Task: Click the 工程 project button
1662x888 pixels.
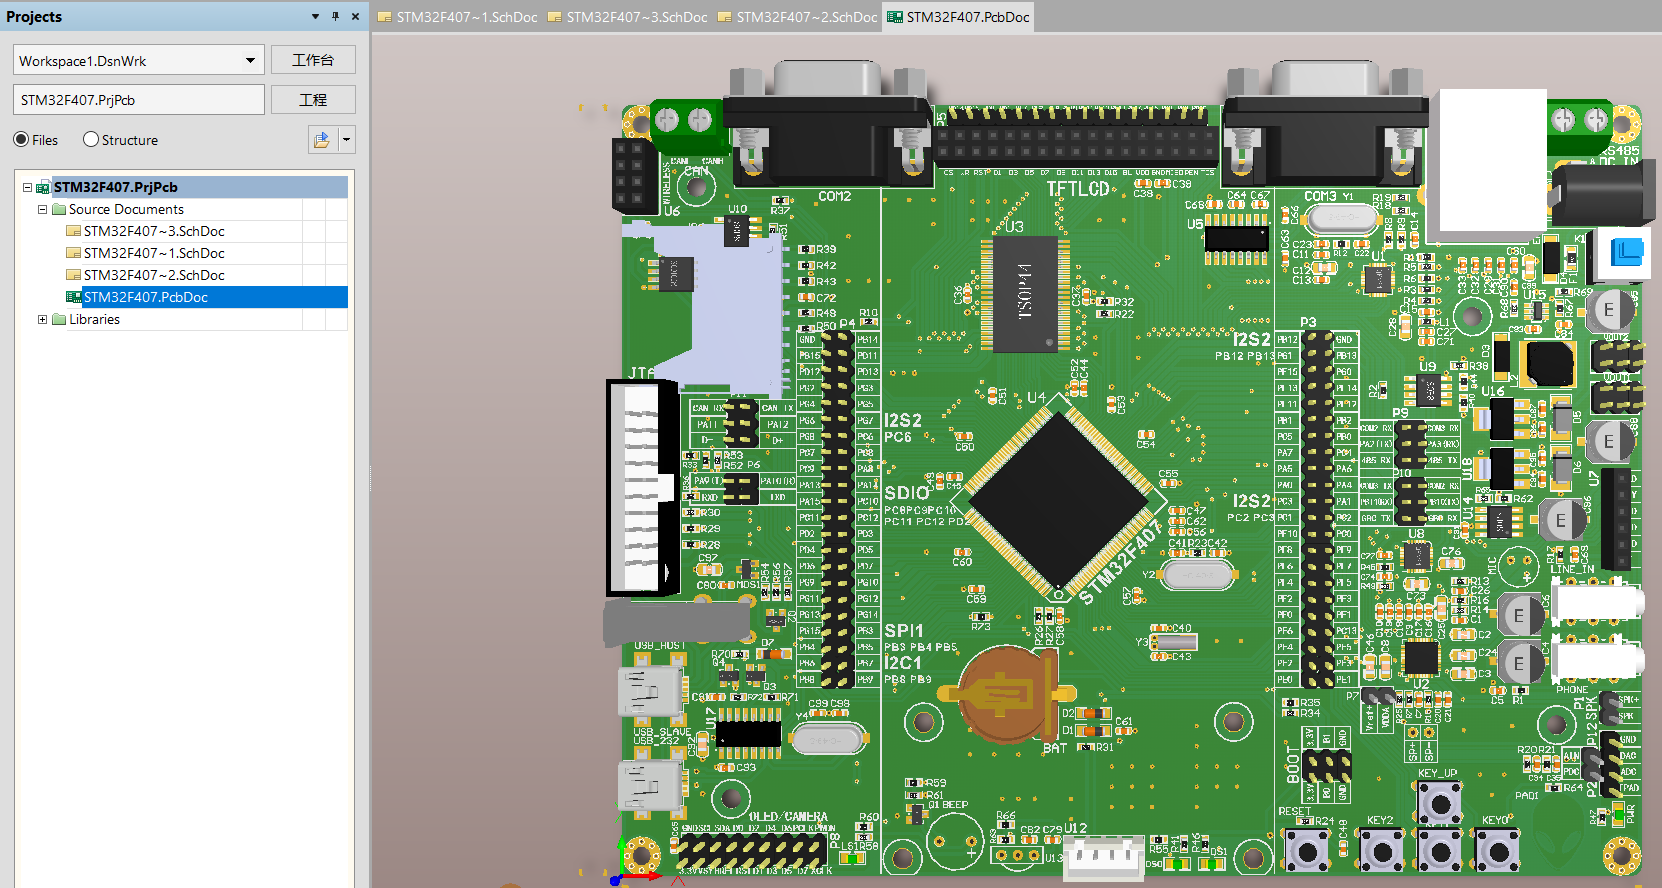Action: point(313,100)
